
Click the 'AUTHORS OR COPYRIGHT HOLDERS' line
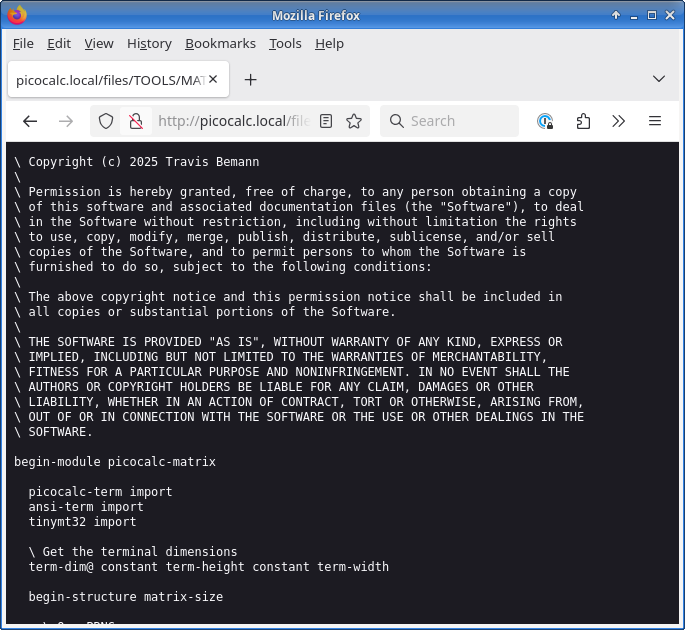click(274, 387)
